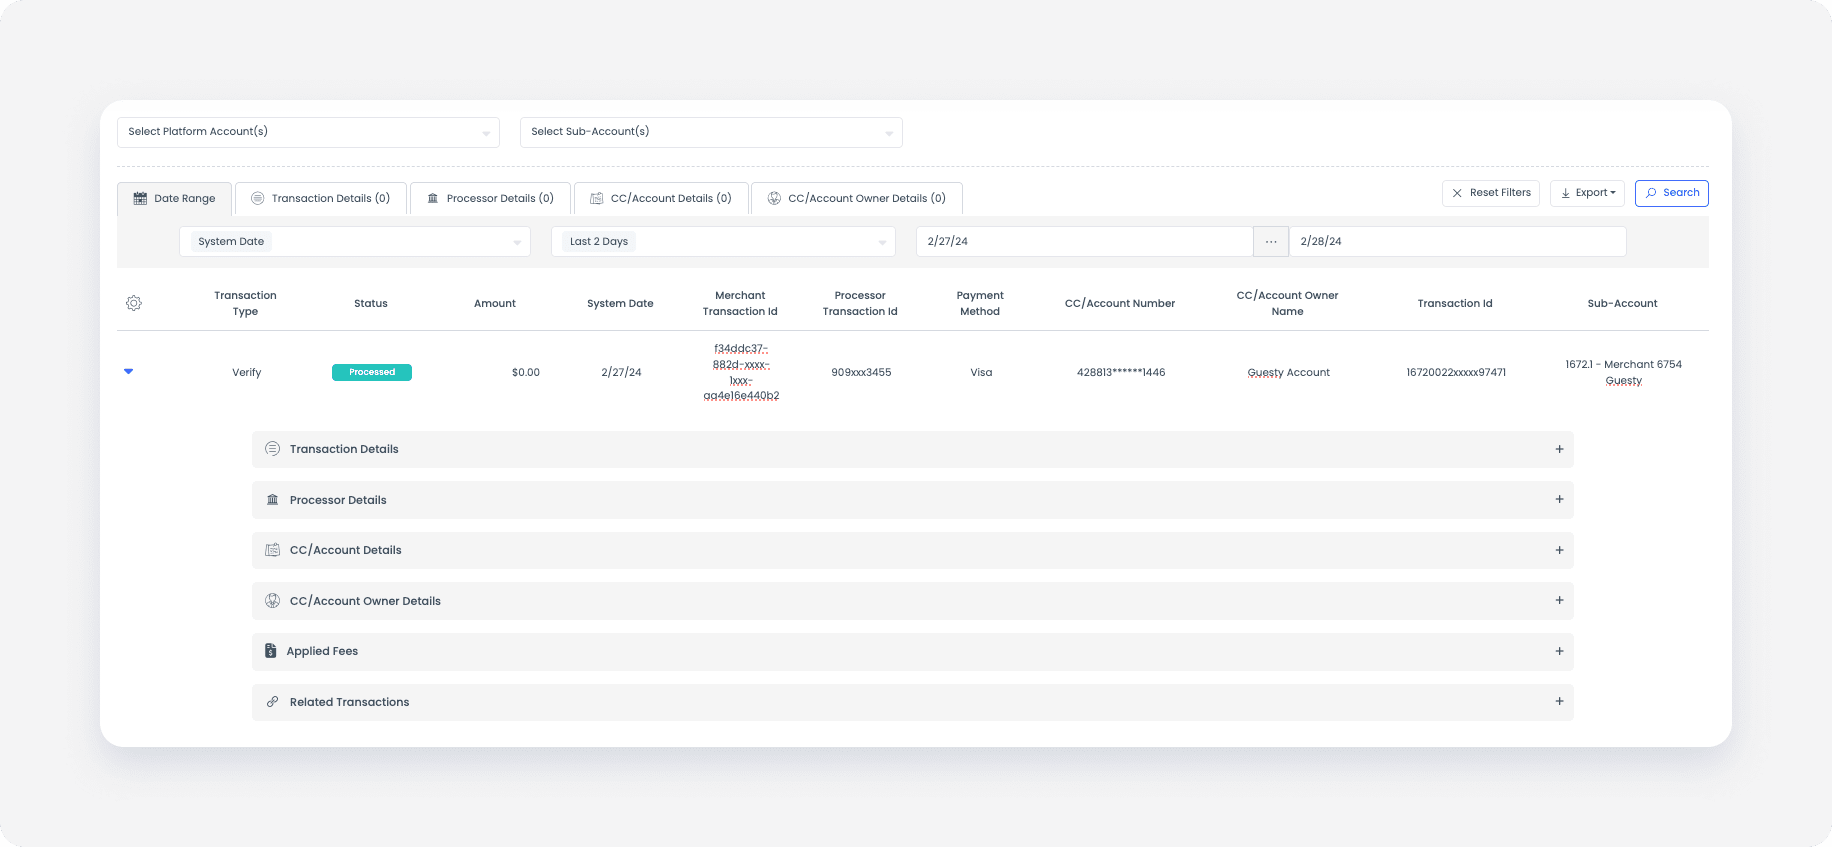
Task: Click the card number 428813******1446
Action: [1121, 372]
